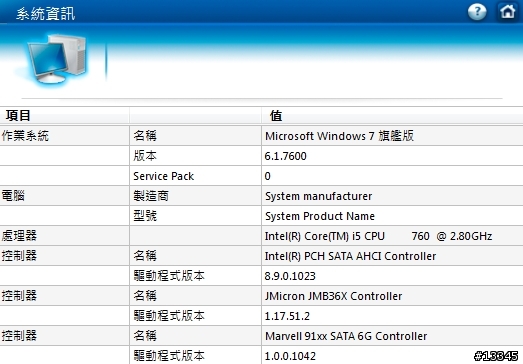Select the driver version 1.17.51.2

(287, 316)
